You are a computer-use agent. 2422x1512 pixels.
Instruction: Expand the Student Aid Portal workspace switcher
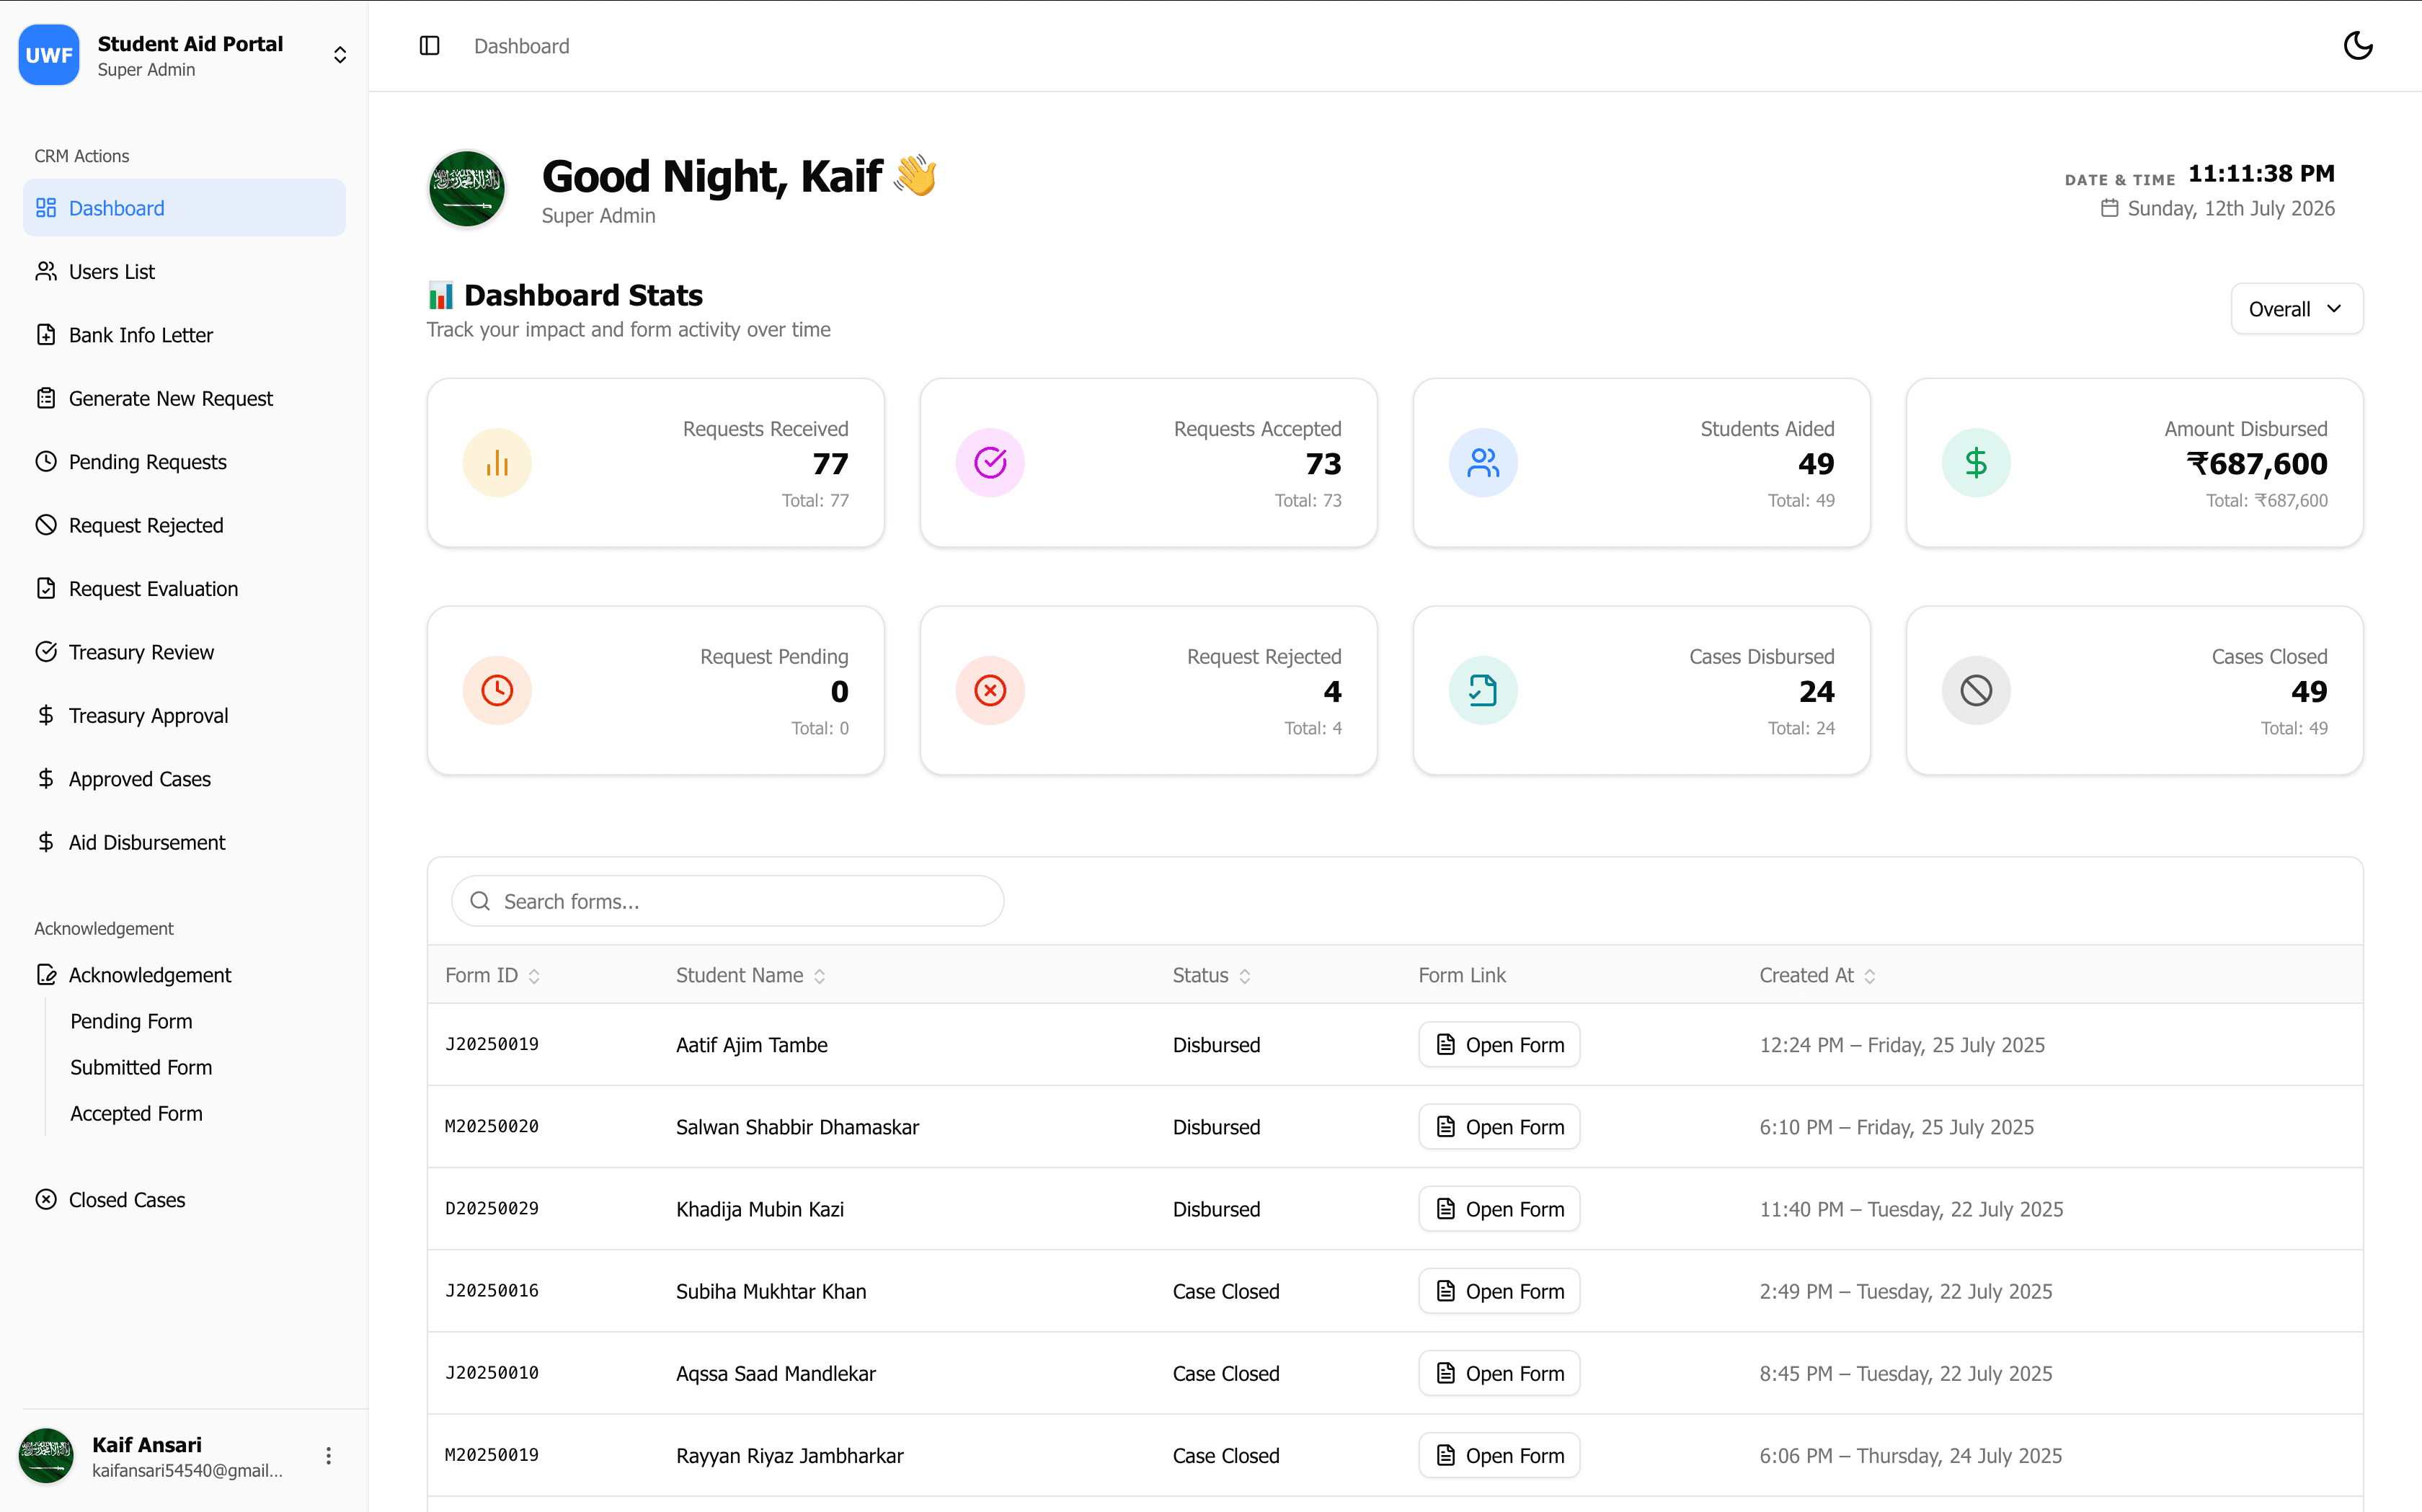[340, 55]
